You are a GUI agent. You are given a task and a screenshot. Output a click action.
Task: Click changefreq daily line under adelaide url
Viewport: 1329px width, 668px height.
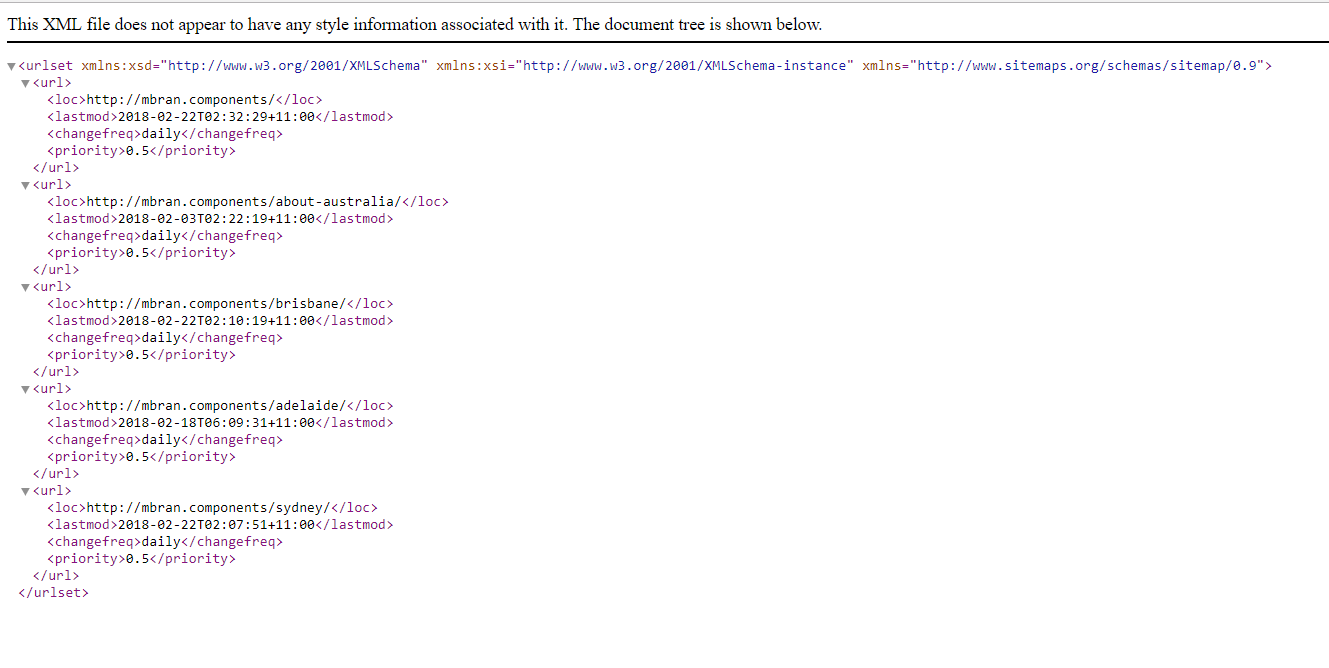165,439
